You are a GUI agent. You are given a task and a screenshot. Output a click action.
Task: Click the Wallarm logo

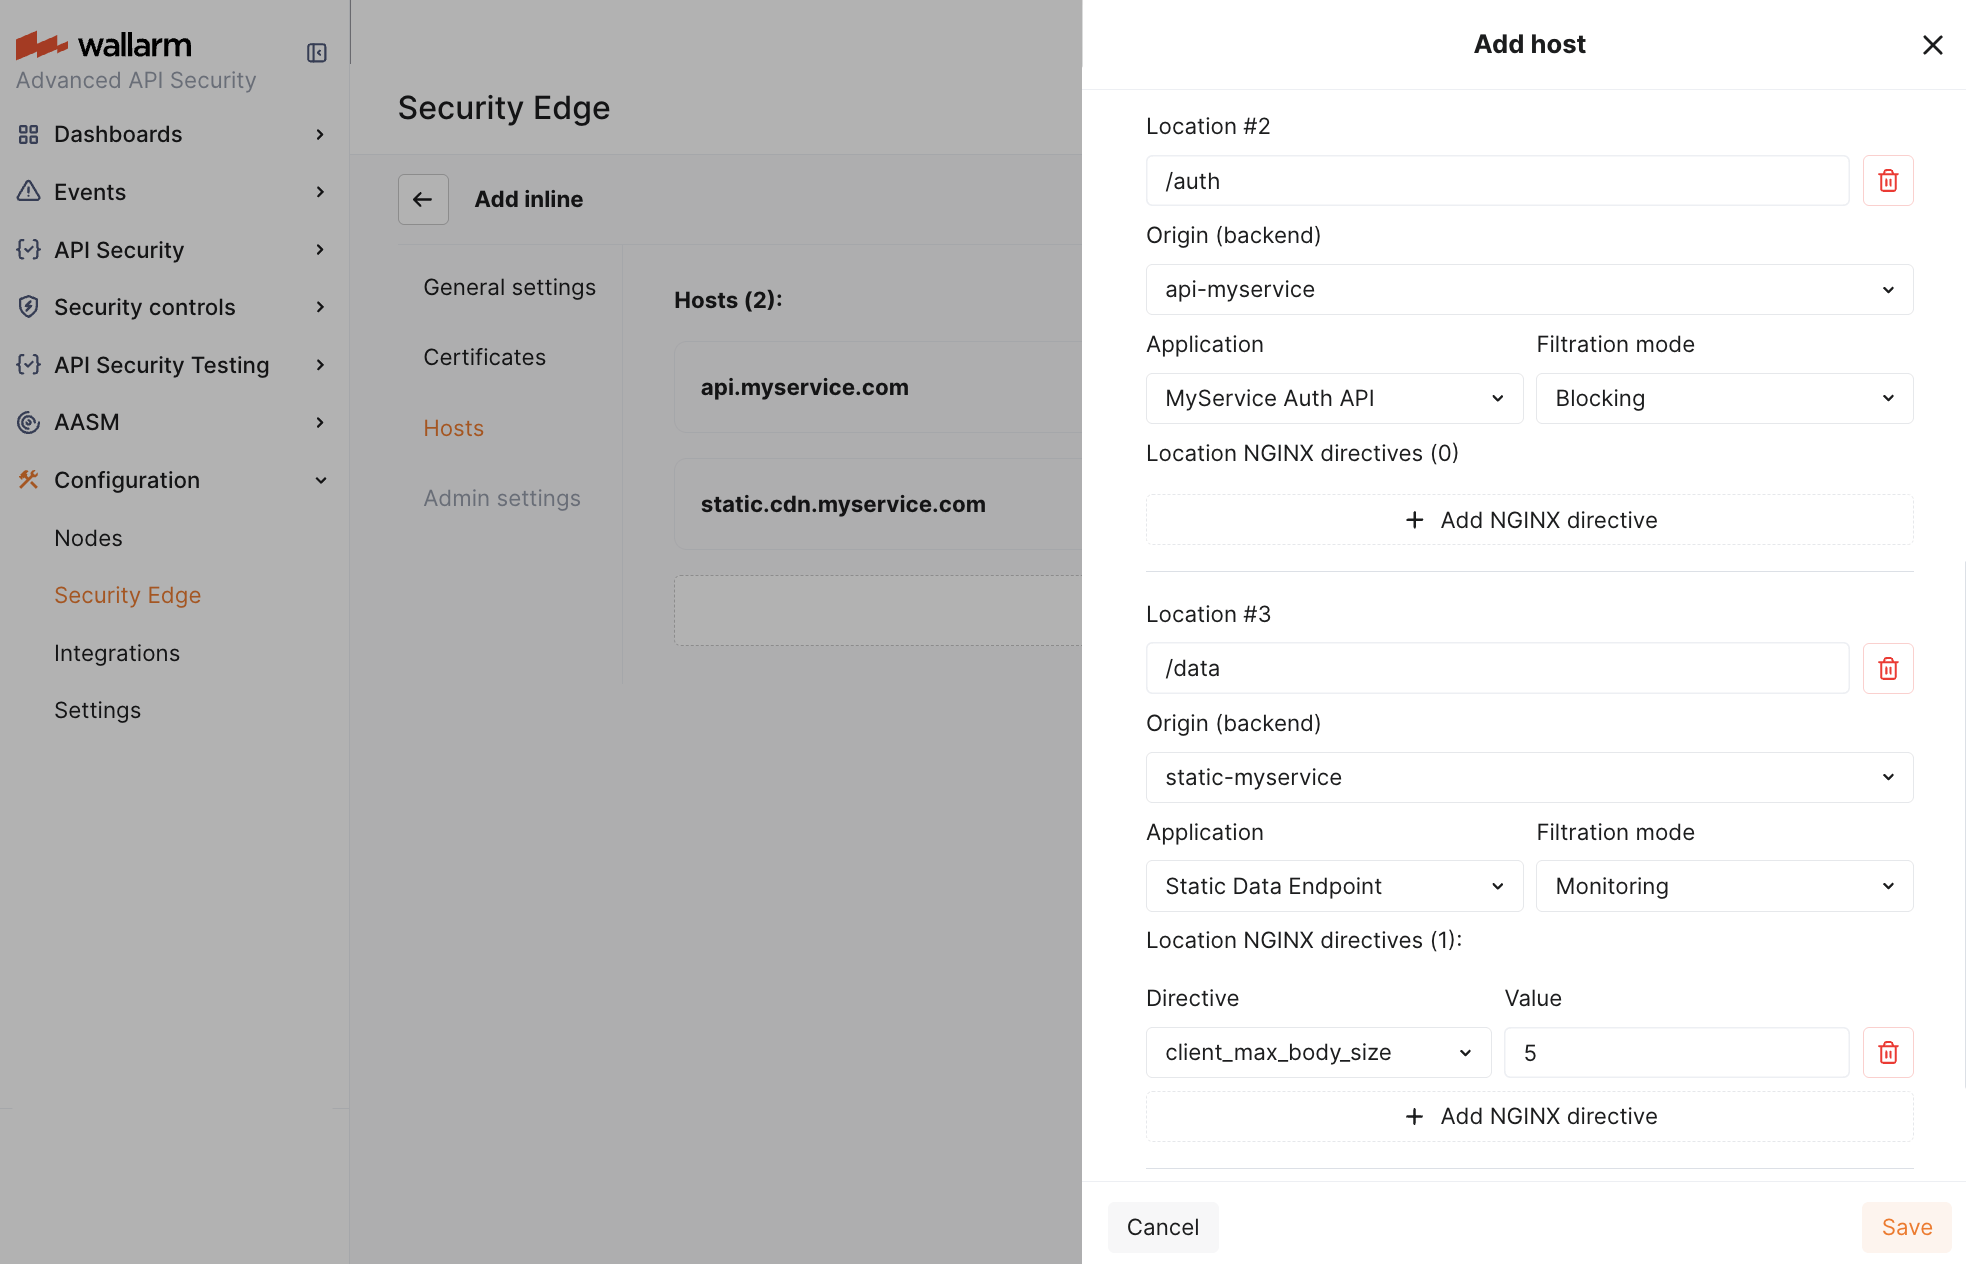point(104,45)
